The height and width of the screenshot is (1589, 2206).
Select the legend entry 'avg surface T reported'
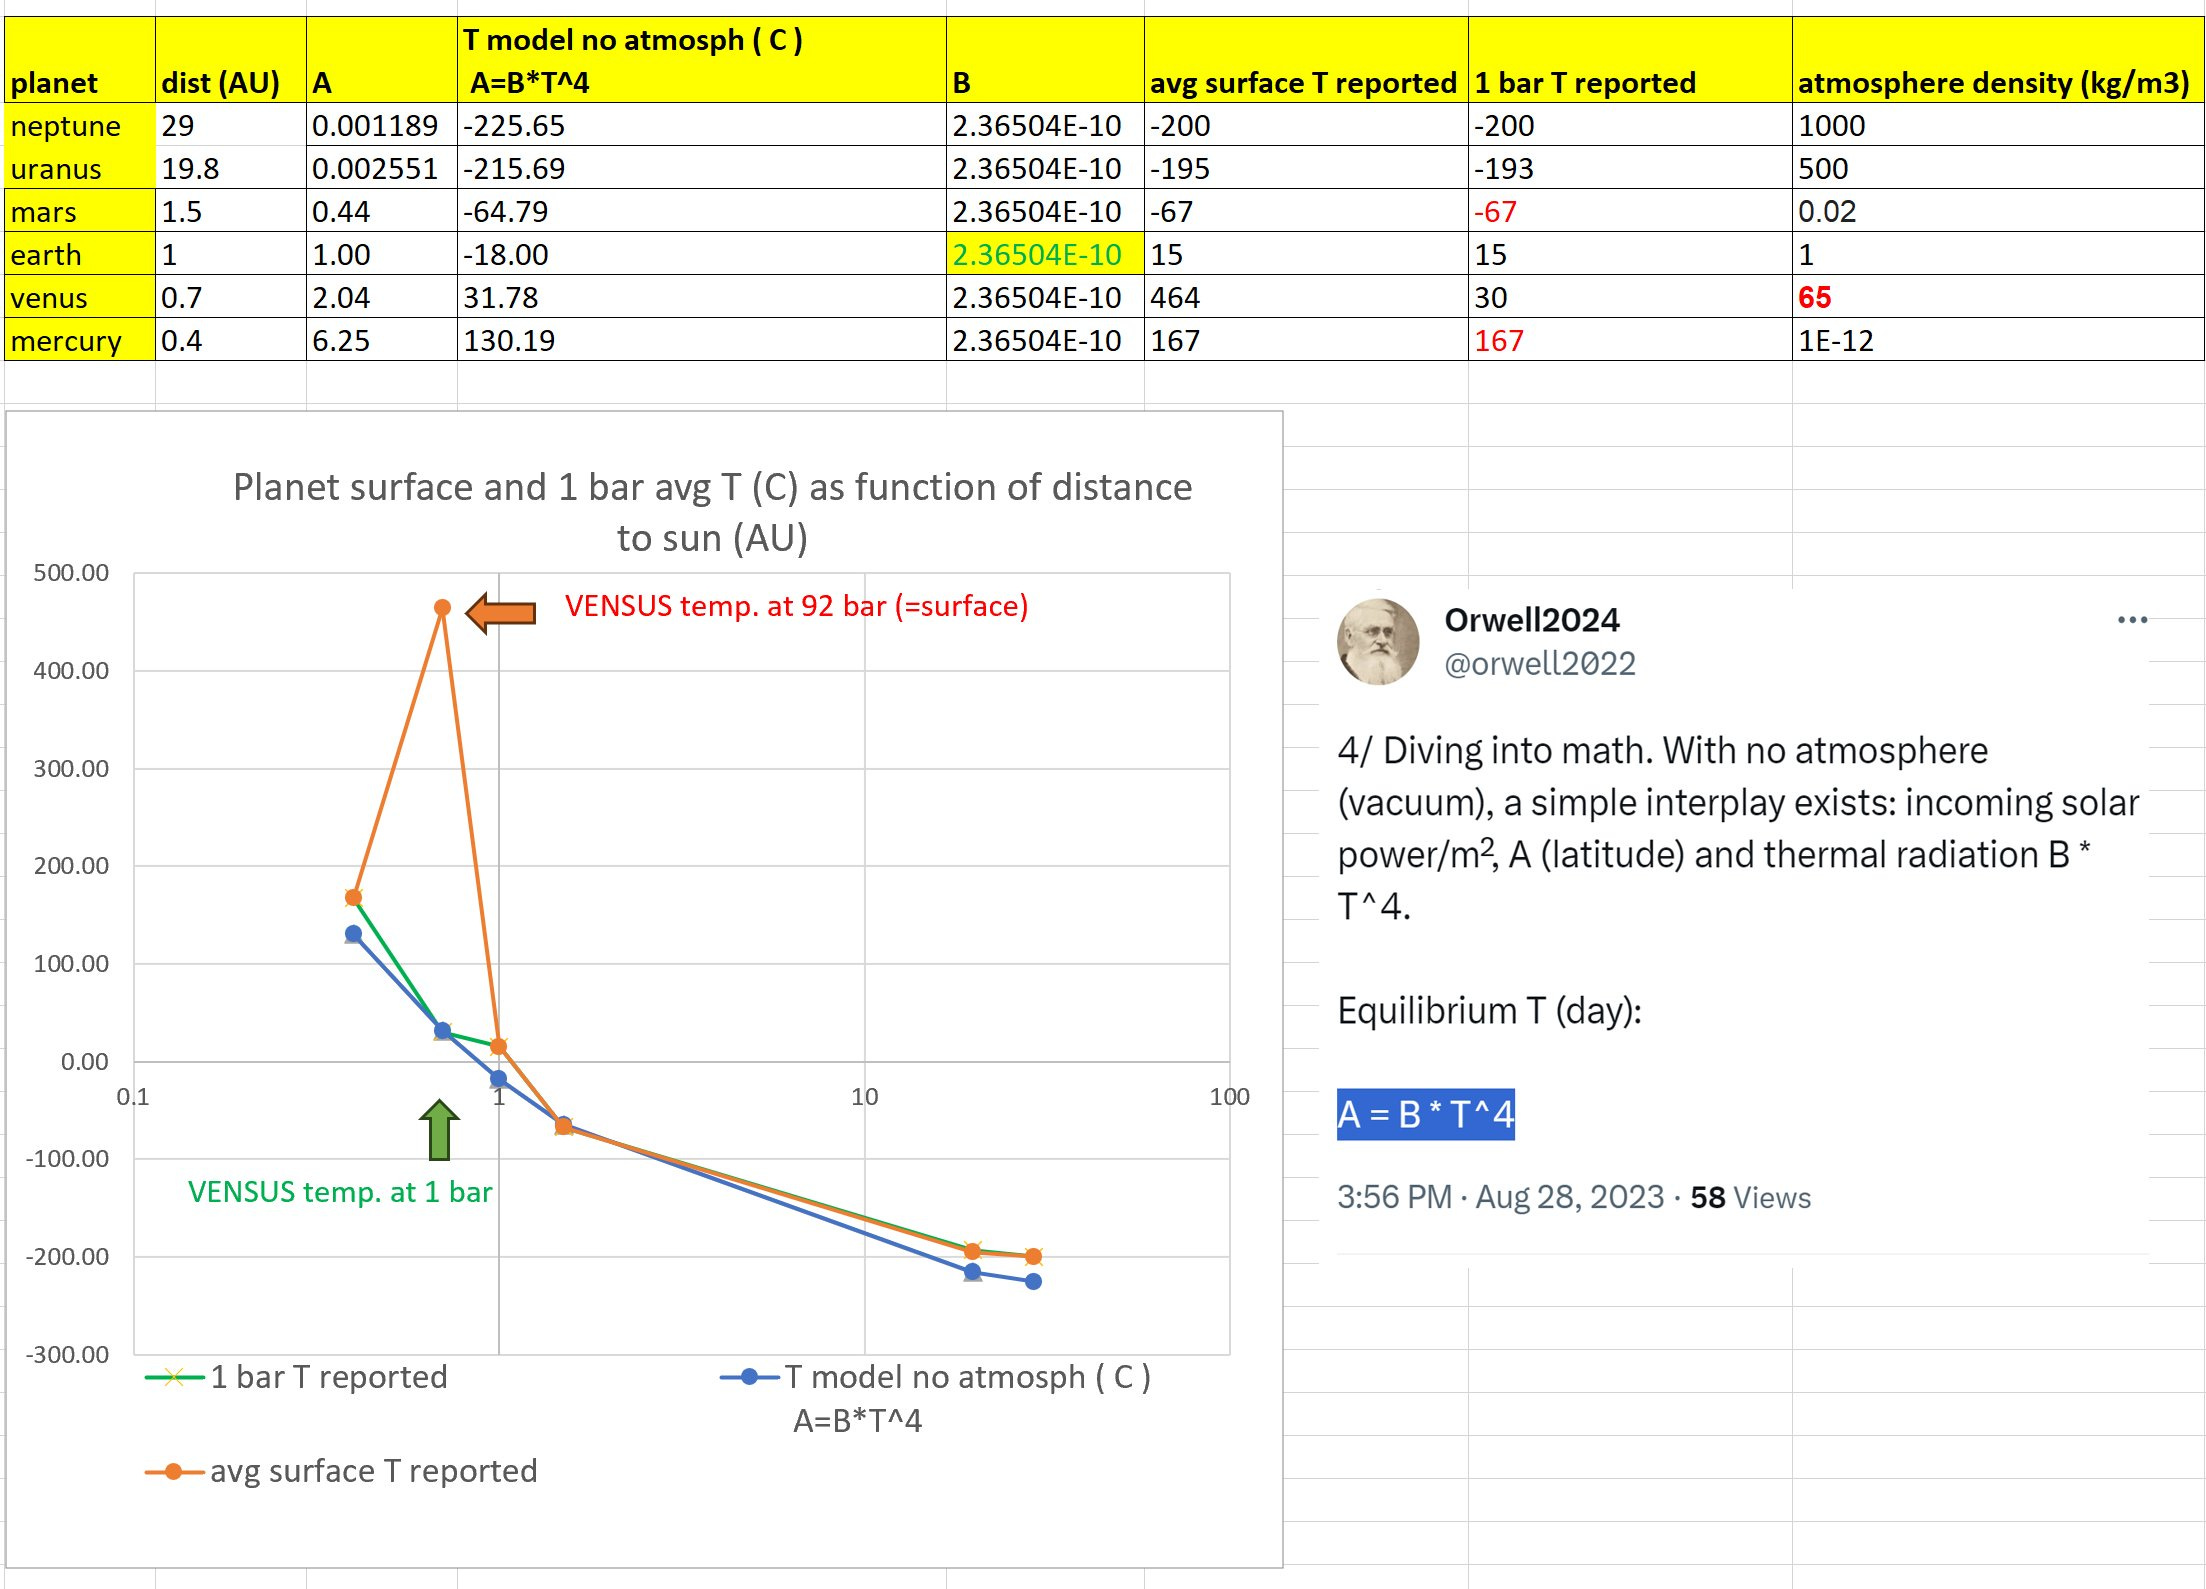[x=341, y=1471]
